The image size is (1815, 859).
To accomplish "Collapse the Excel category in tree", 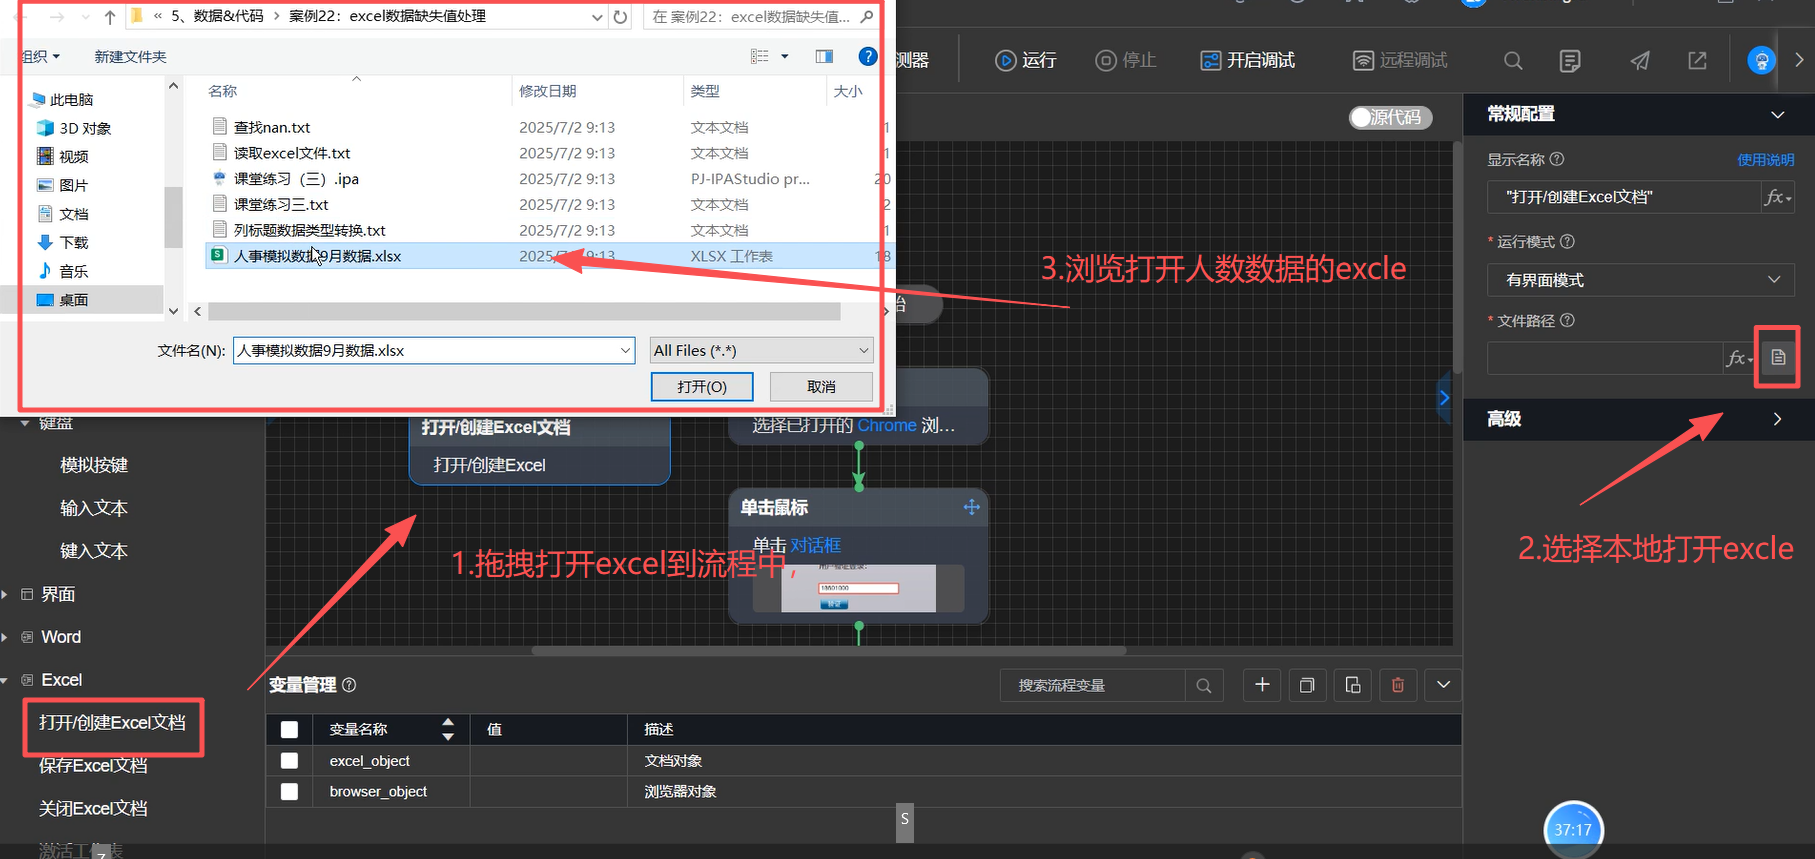I will click(x=5, y=680).
